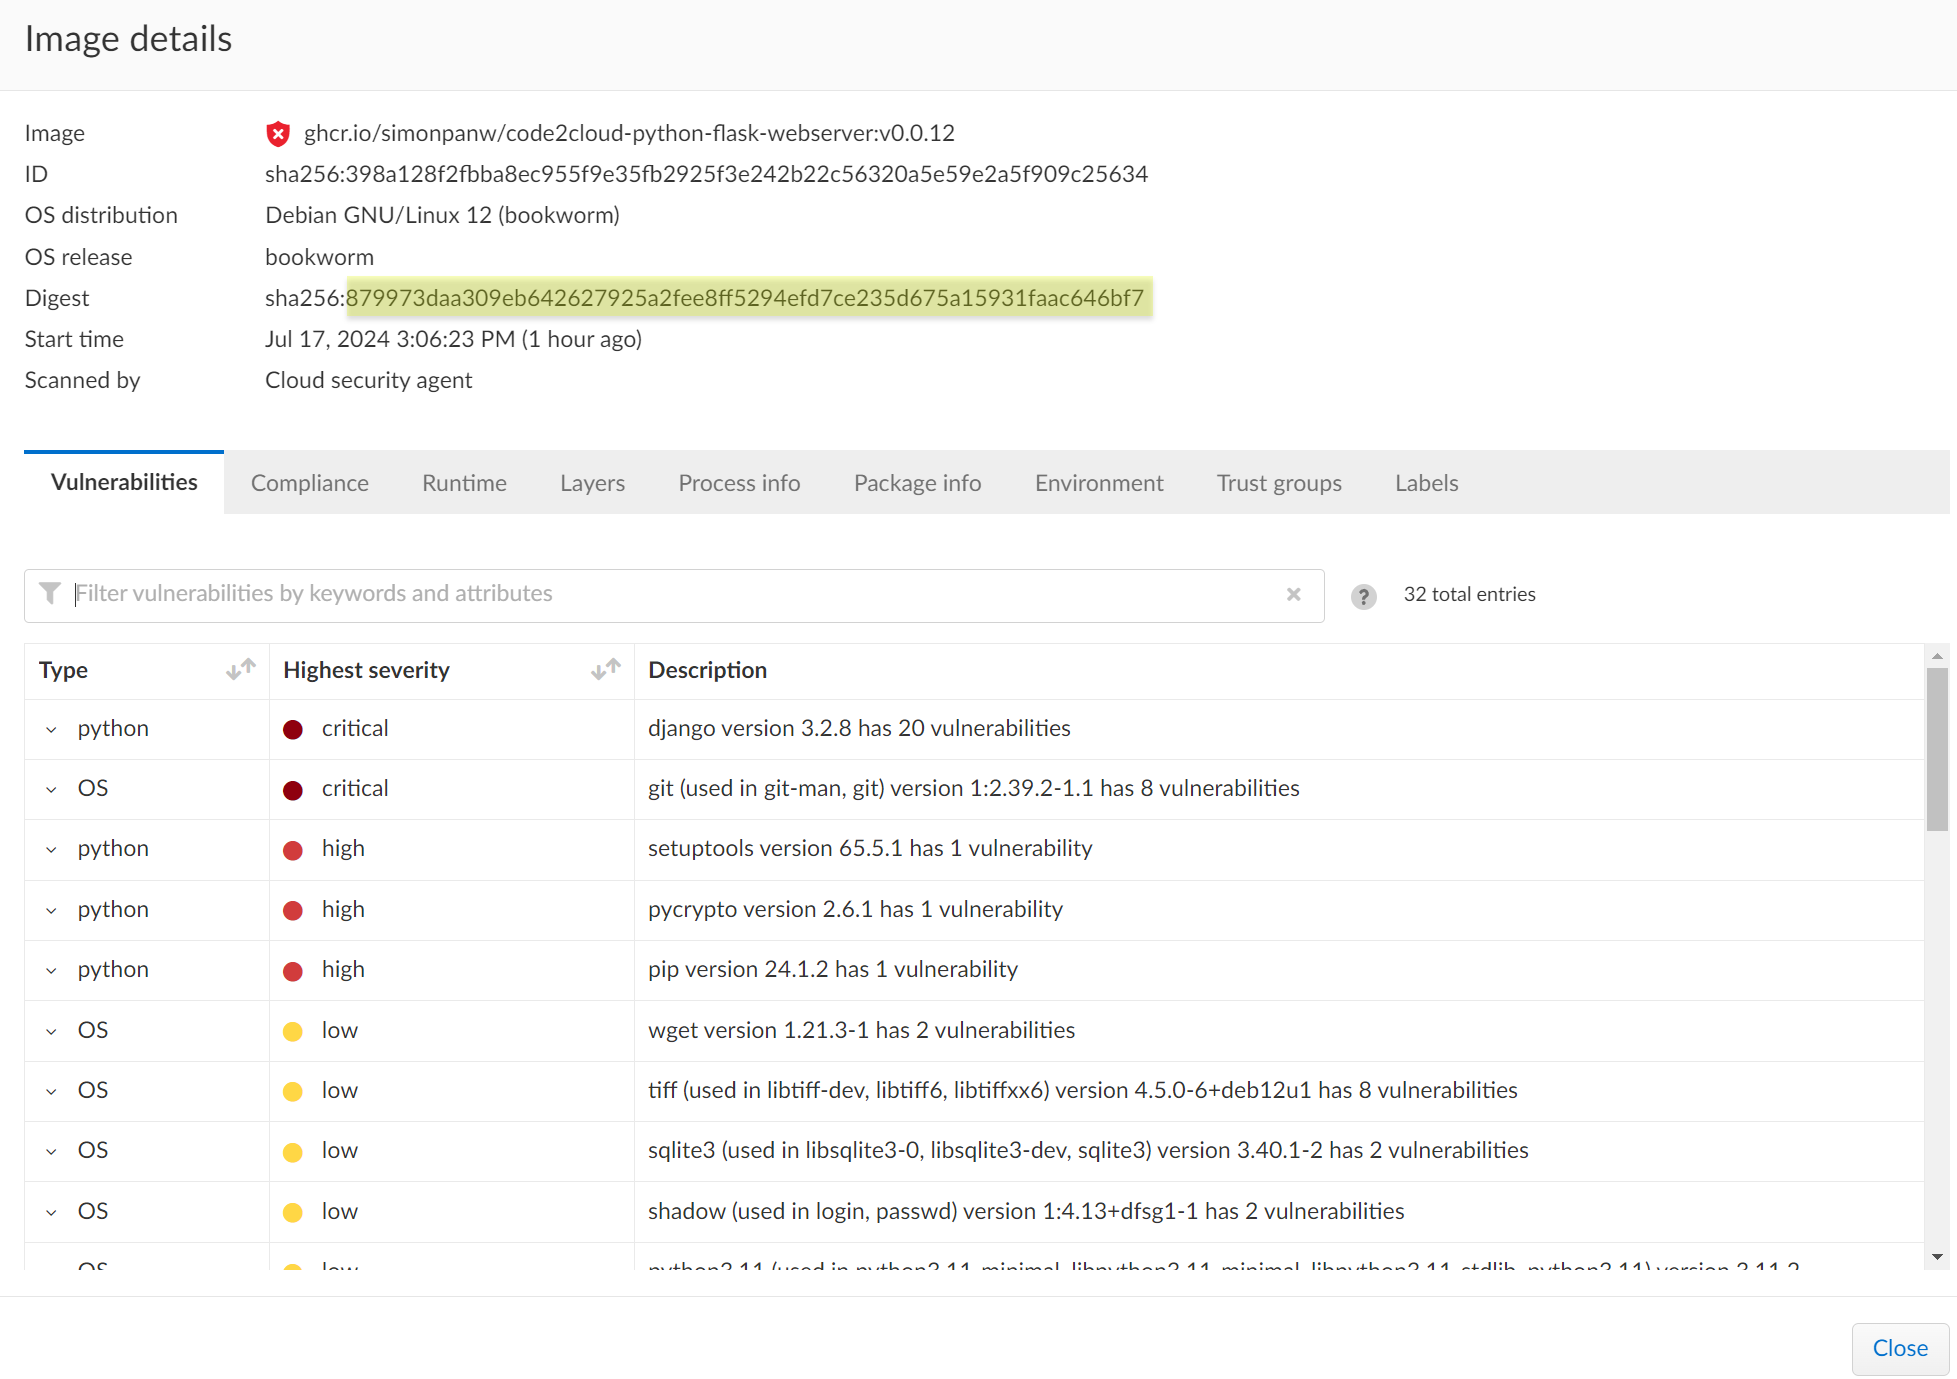
Task: Click the image ID sha256:398a128f value
Action: (x=706, y=174)
